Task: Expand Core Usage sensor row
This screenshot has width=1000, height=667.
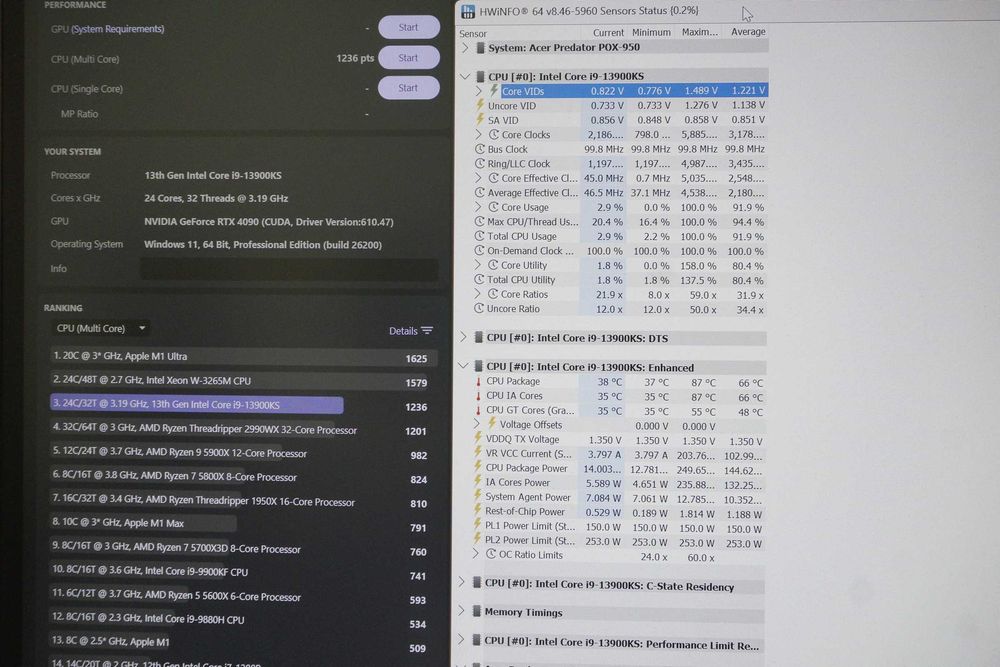Action: point(478,207)
